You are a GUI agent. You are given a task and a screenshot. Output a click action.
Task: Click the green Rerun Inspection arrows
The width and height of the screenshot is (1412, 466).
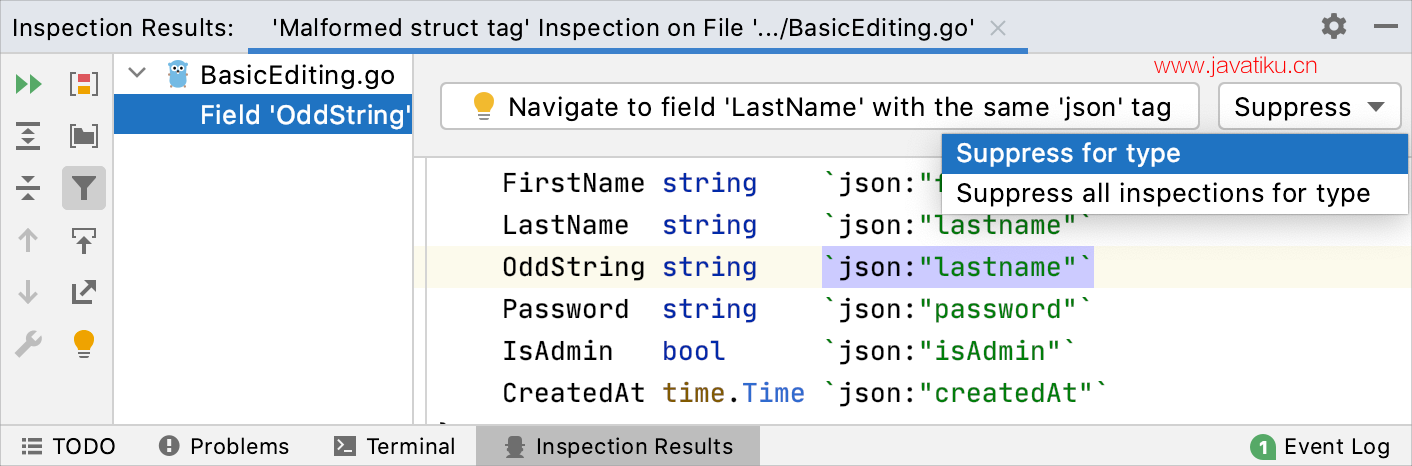click(29, 84)
